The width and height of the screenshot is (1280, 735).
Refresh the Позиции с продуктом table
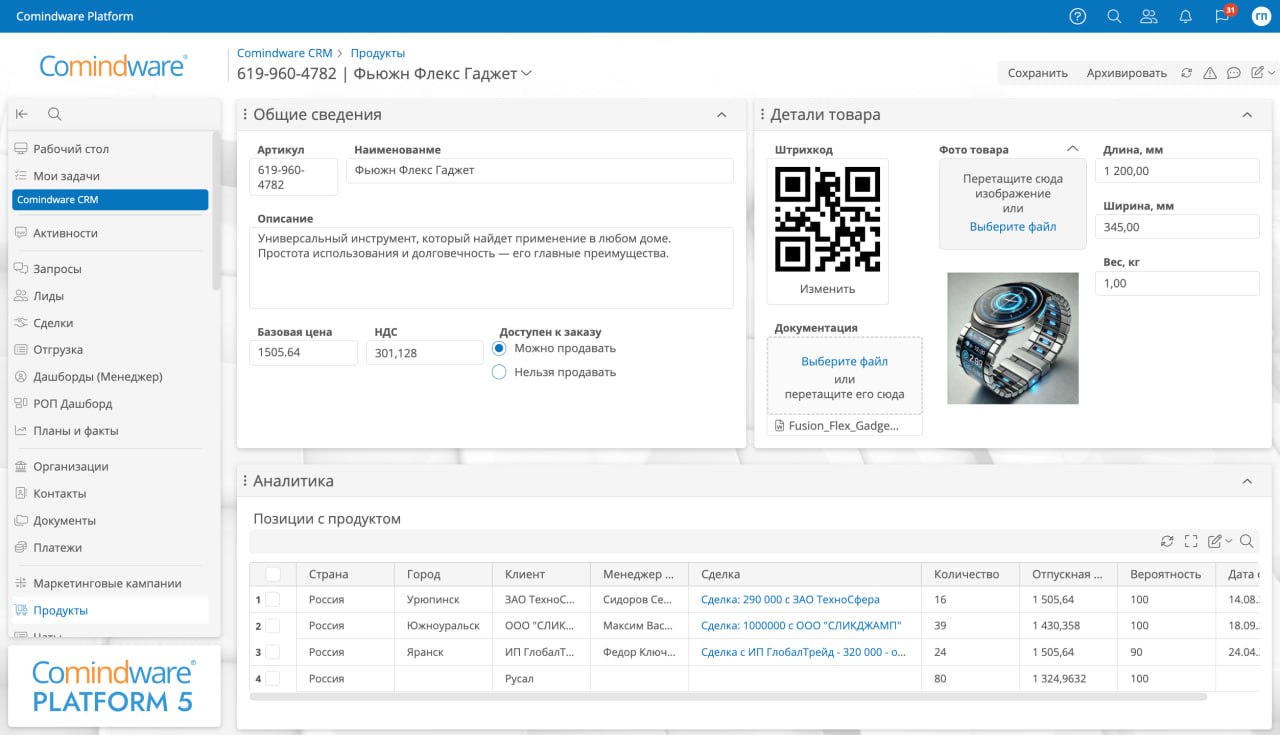pyautogui.click(x=1167, y=541)
